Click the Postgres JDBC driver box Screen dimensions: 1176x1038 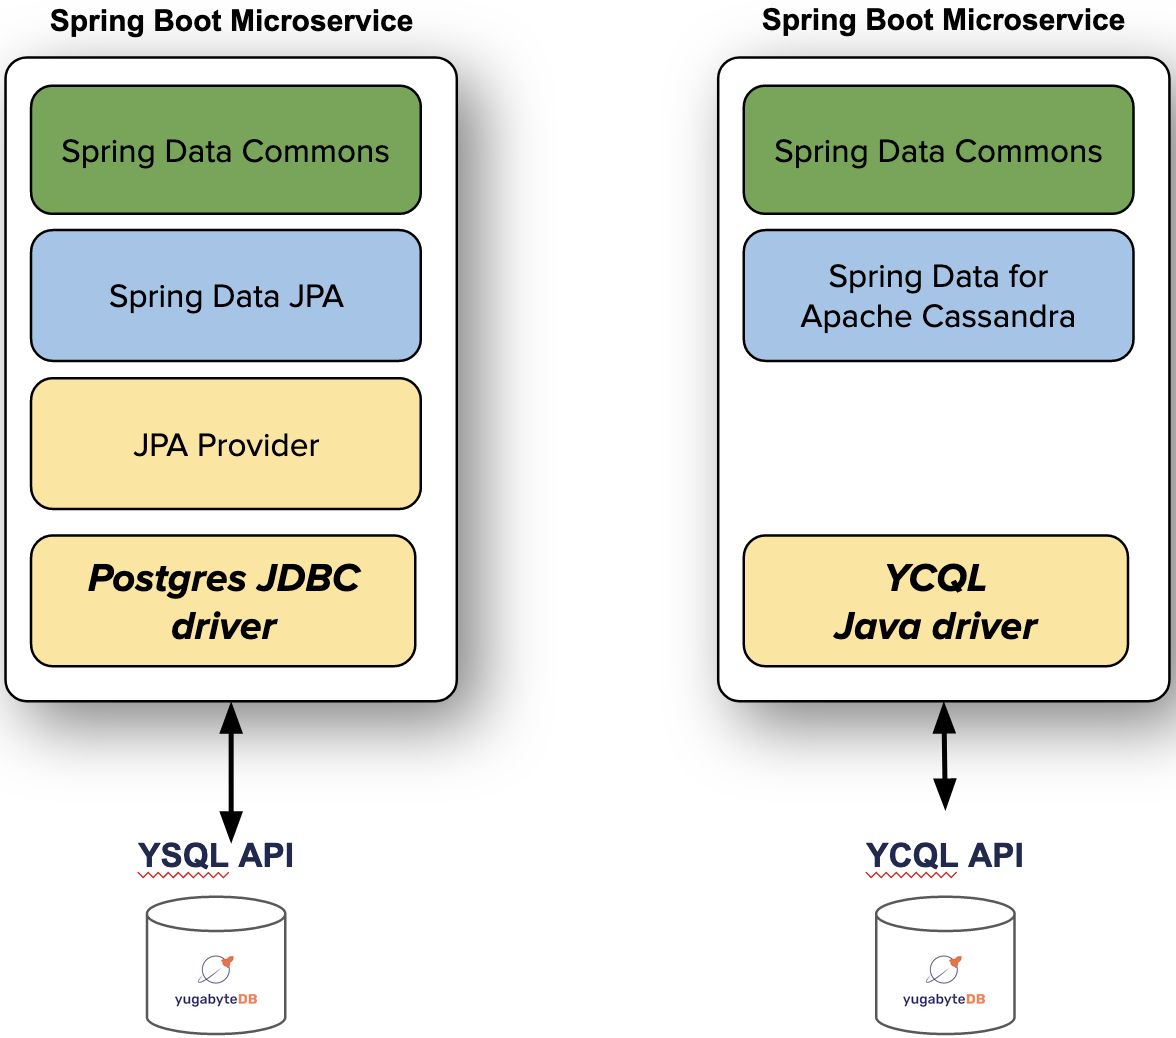coord(223,601)
